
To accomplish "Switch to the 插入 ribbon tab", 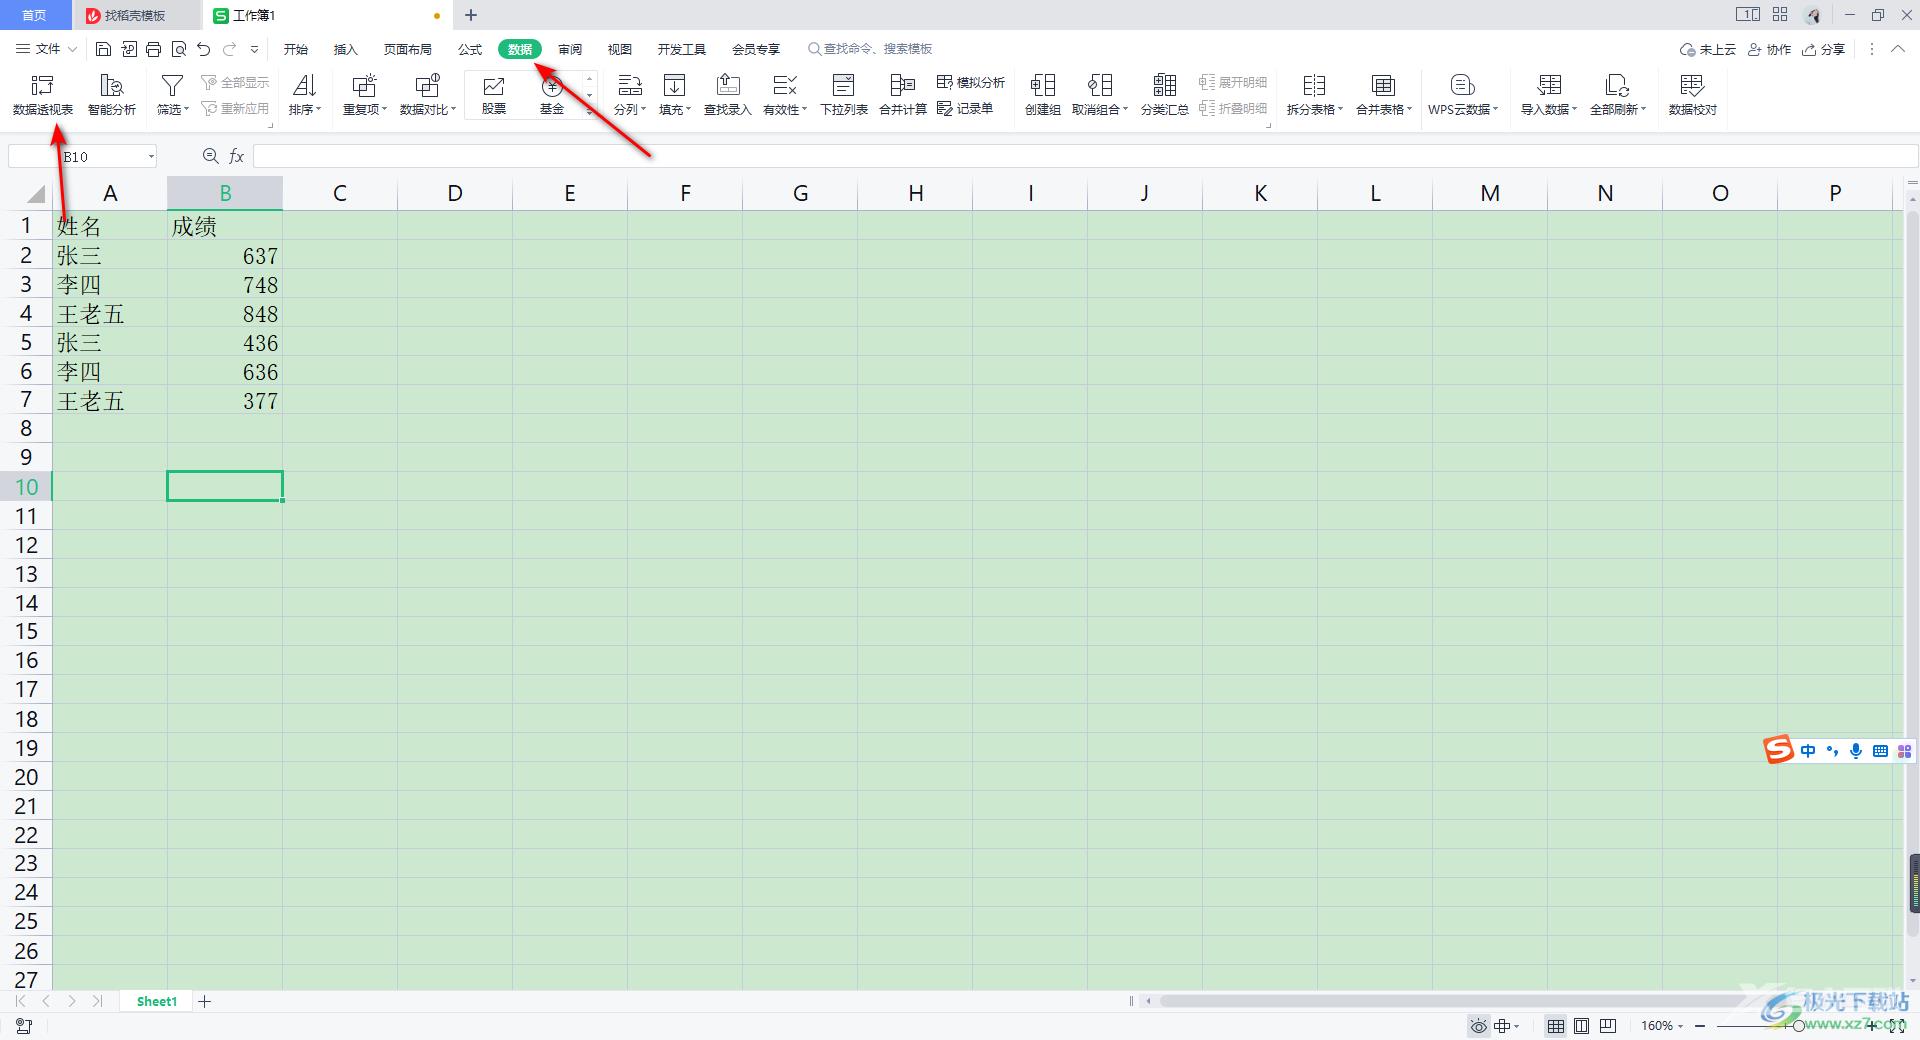I will click(x=346, y=49).
